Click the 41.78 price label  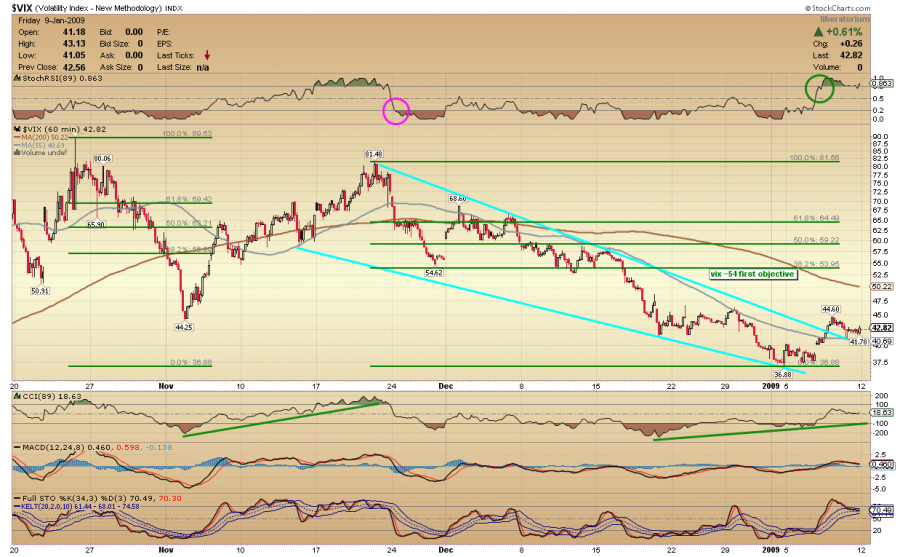[x=858, y=342]
